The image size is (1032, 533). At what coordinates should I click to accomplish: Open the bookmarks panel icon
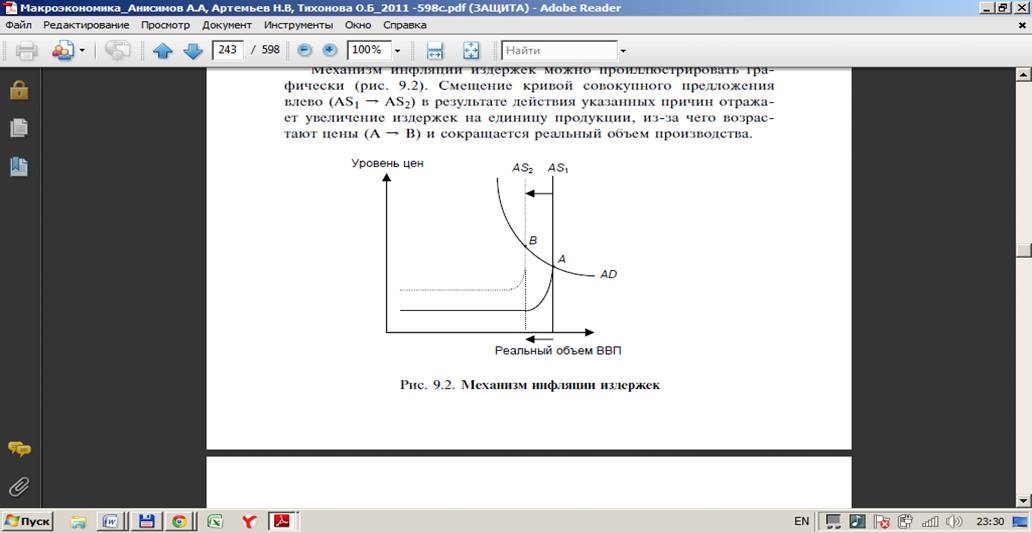point(19,166)
